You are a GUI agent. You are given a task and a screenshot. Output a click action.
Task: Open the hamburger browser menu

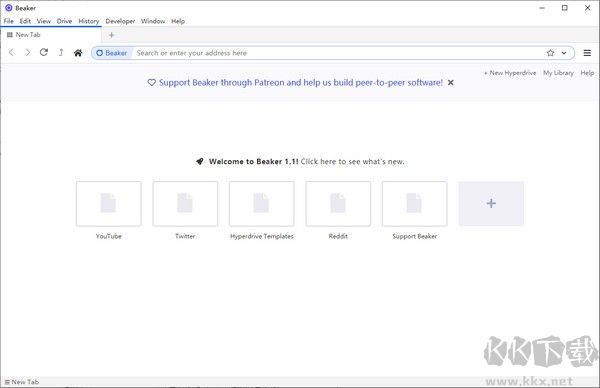point(587,53)
